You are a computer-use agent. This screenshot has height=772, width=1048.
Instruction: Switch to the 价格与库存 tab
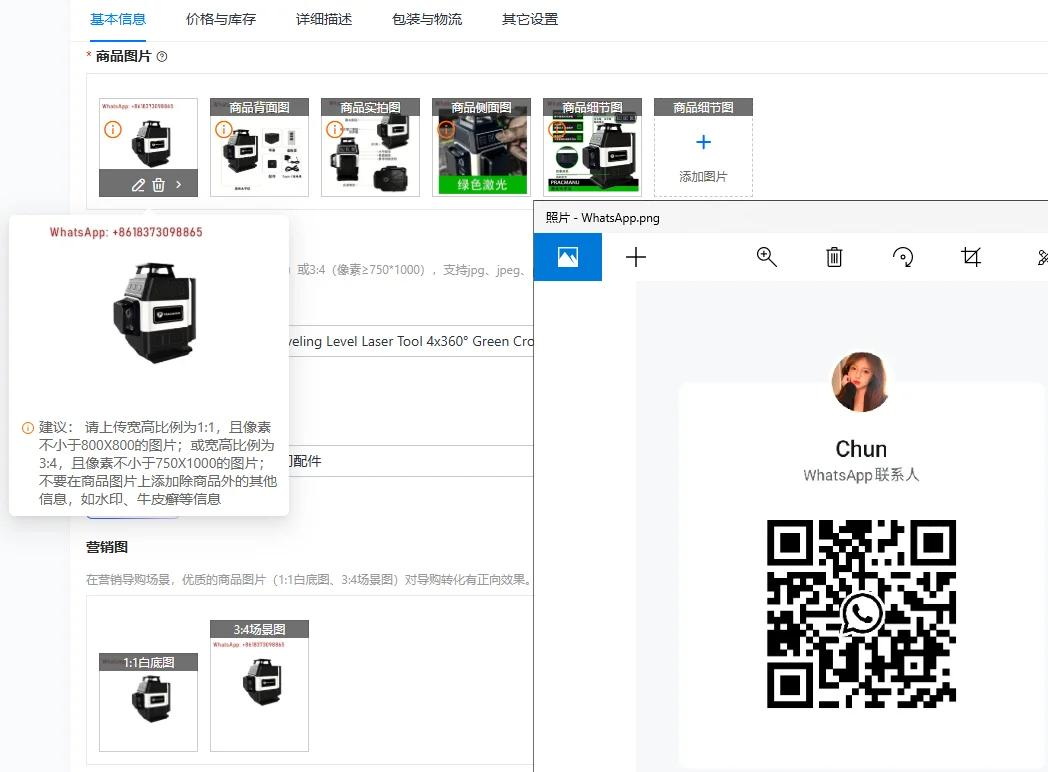click(x=221, y=19)
